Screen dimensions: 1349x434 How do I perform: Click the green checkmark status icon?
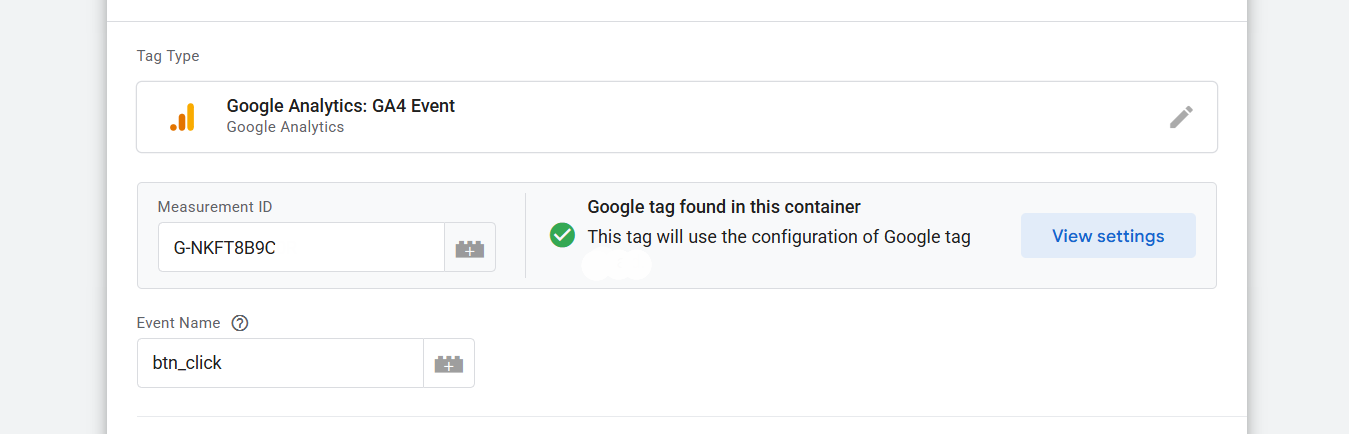(563, 236)
